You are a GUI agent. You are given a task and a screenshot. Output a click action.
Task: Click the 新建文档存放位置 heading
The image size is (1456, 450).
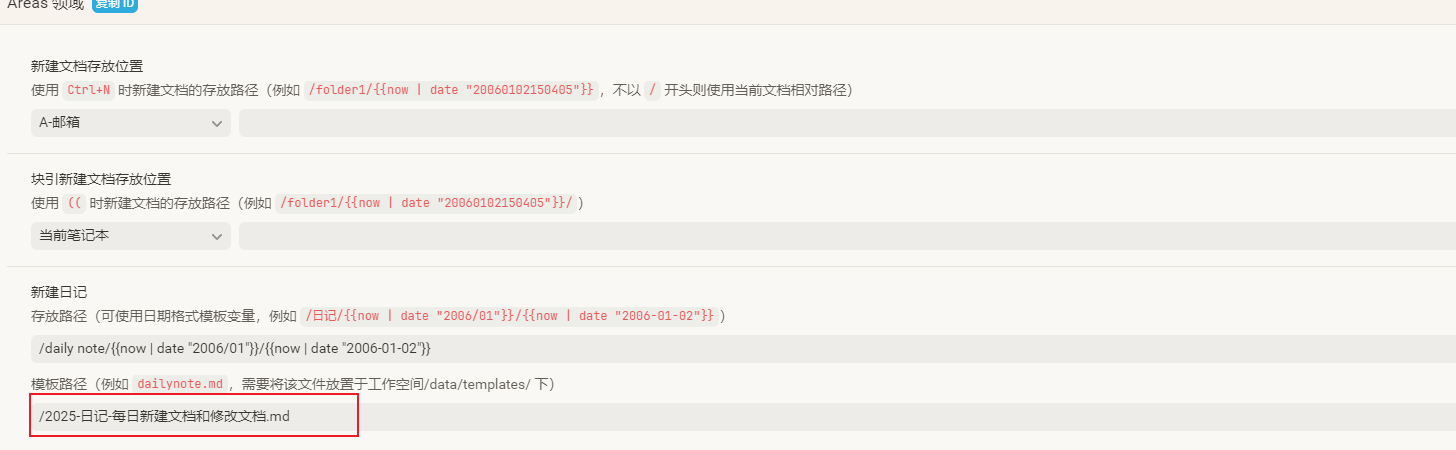(87, 67)
